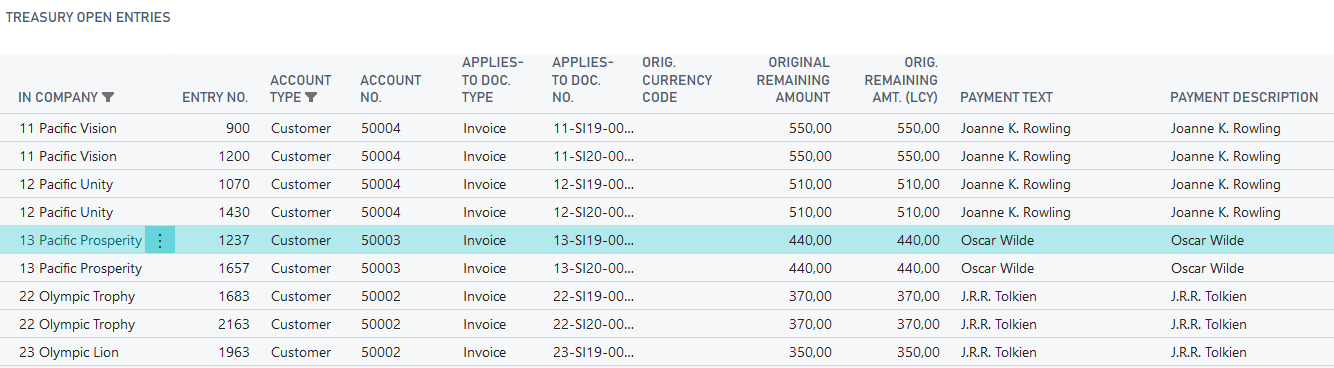Screen dimensions: 1334x368
Task: Open the highlighted 13 Pacific Prosperity link
Action: 80,240
